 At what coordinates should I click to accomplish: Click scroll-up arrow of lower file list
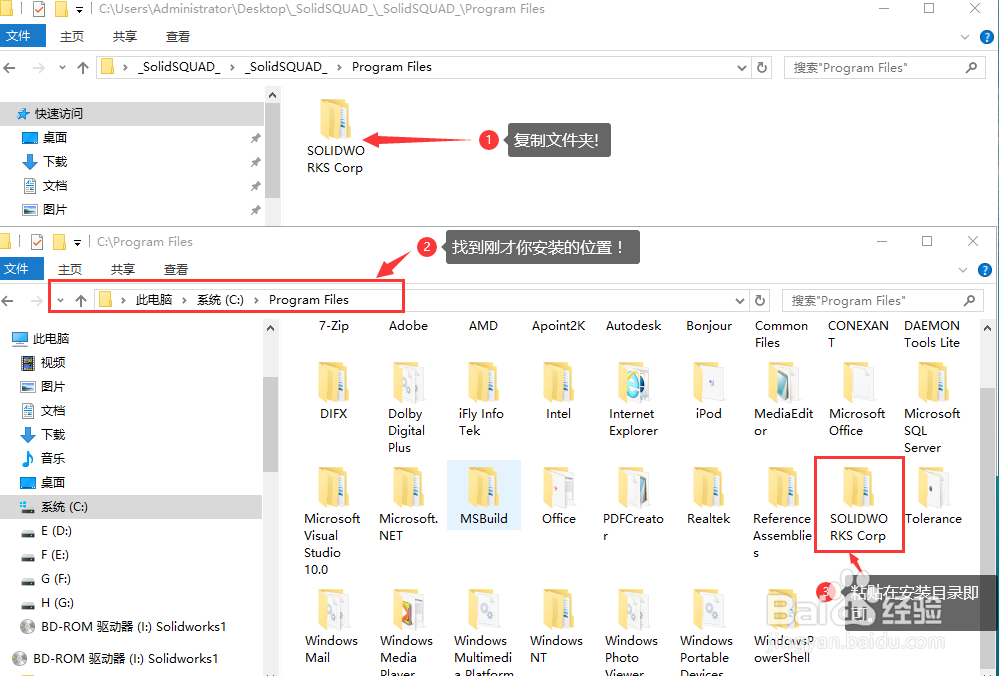(x=988, y=329)
